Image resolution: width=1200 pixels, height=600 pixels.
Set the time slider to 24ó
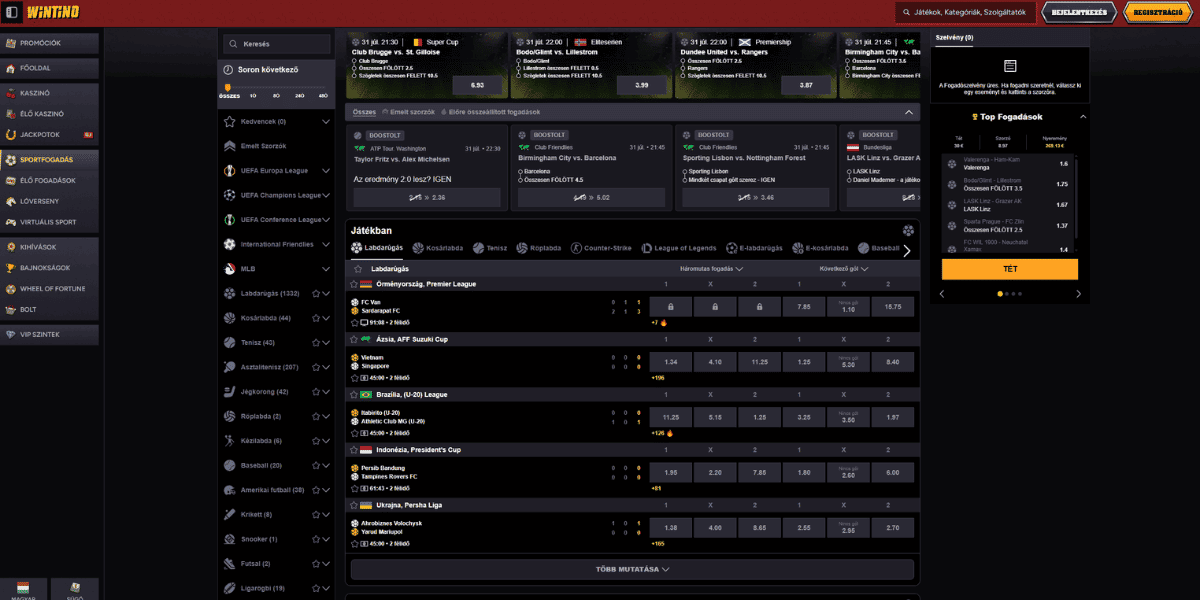click(299, 95)
